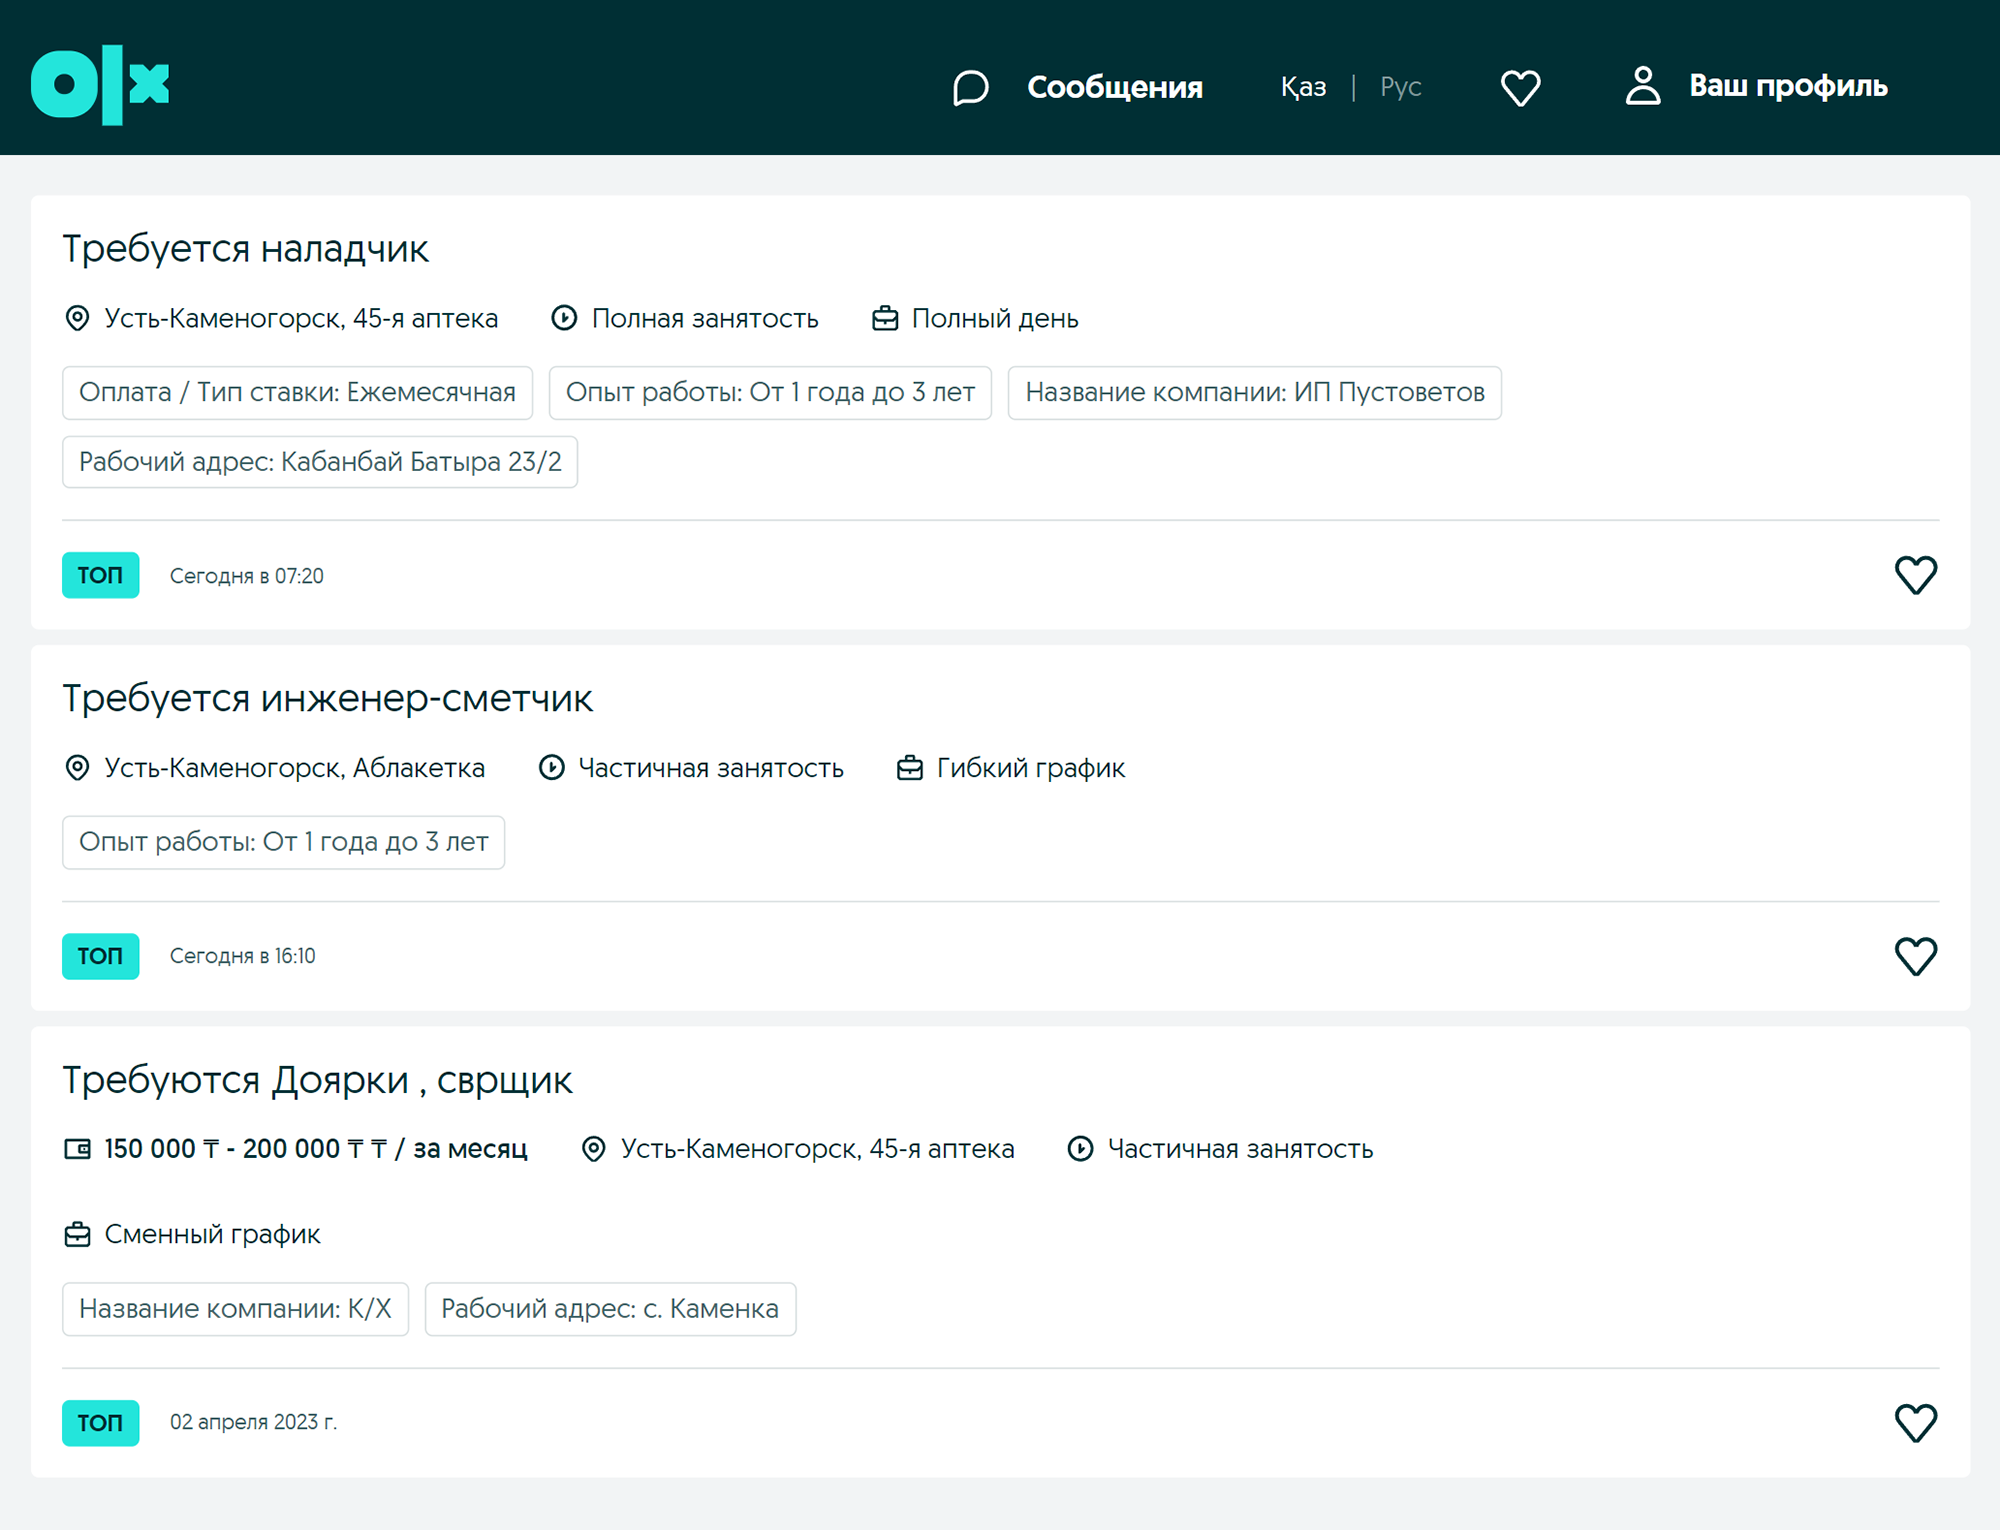Open favorites heart icon in header
The image size is (2000, 1530).
point(1520,87)
